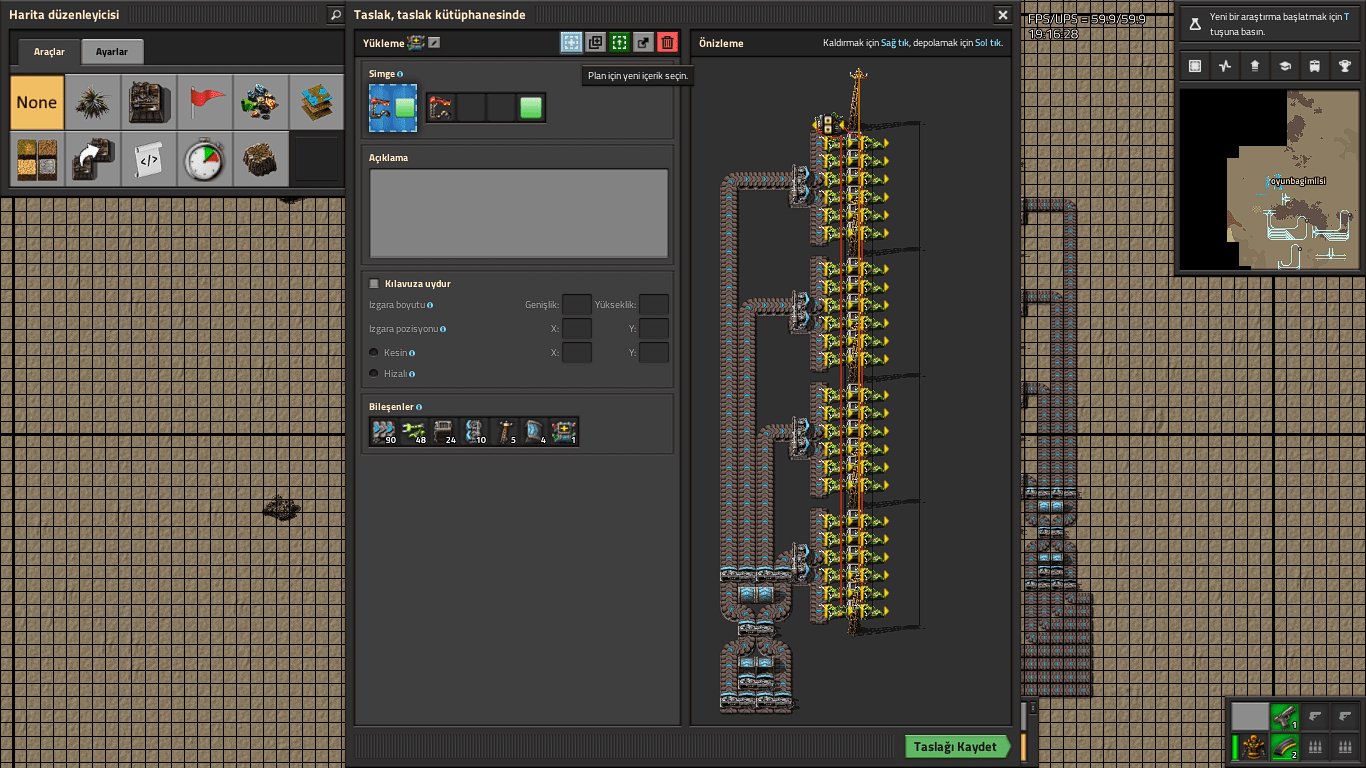Click the component icon showing 1
The height and width of the screenshot is (768, 1366).
pos(564,432)
